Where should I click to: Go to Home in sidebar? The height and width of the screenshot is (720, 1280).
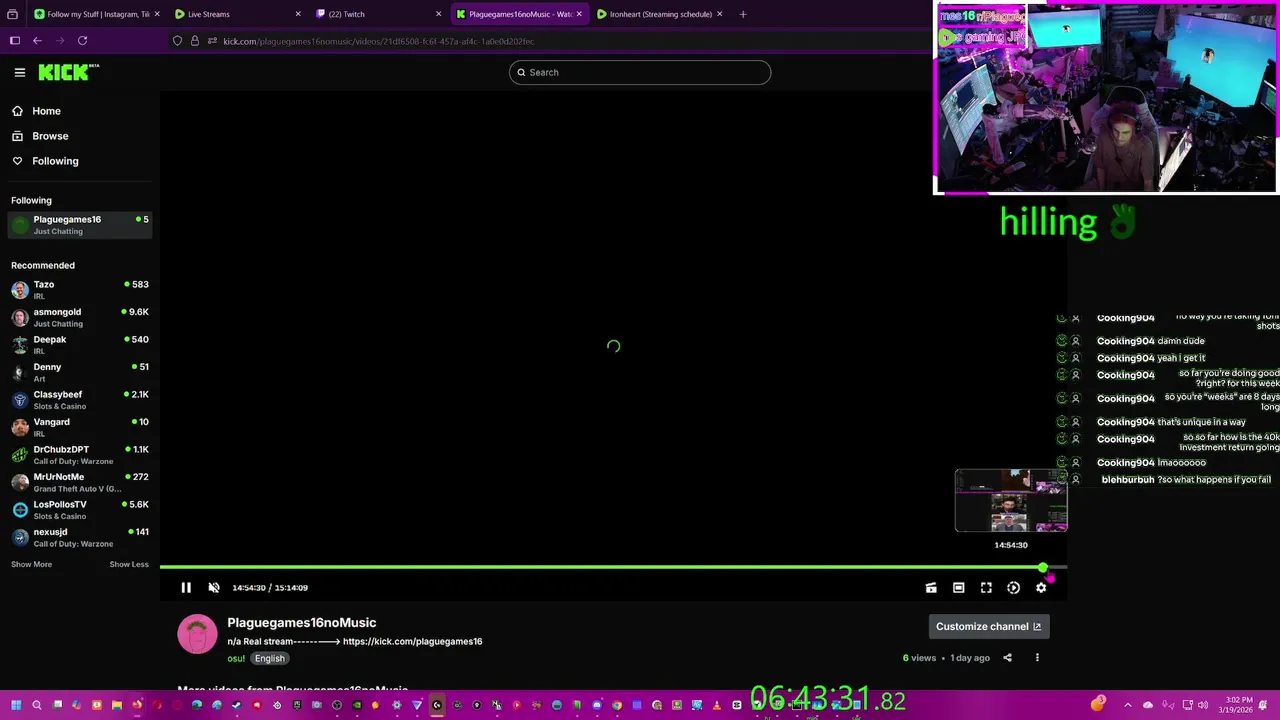pos(46,111)
